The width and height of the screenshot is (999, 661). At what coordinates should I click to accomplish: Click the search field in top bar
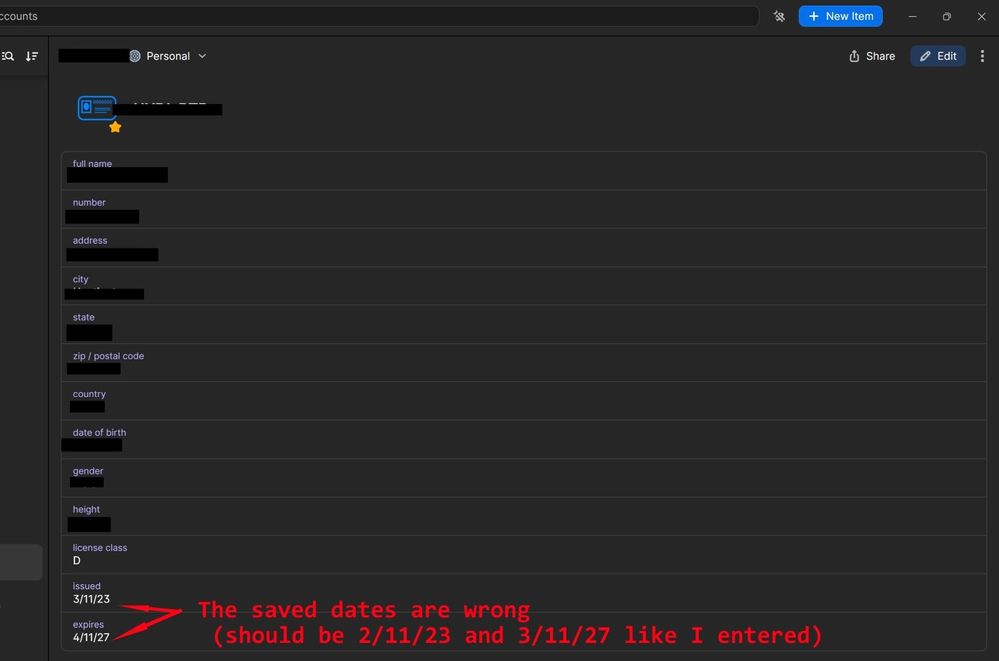coord(380,16)
